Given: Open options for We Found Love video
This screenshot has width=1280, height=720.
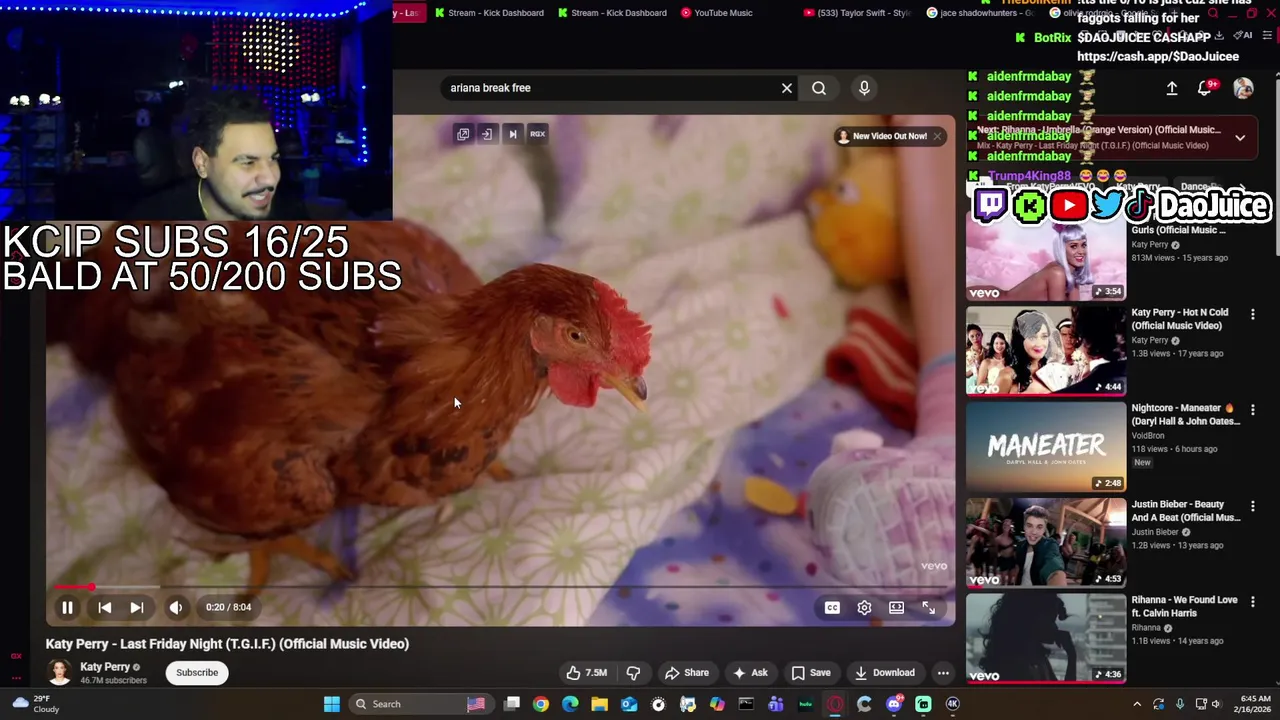Looking at the screenshot, I should click(1252, 602).
